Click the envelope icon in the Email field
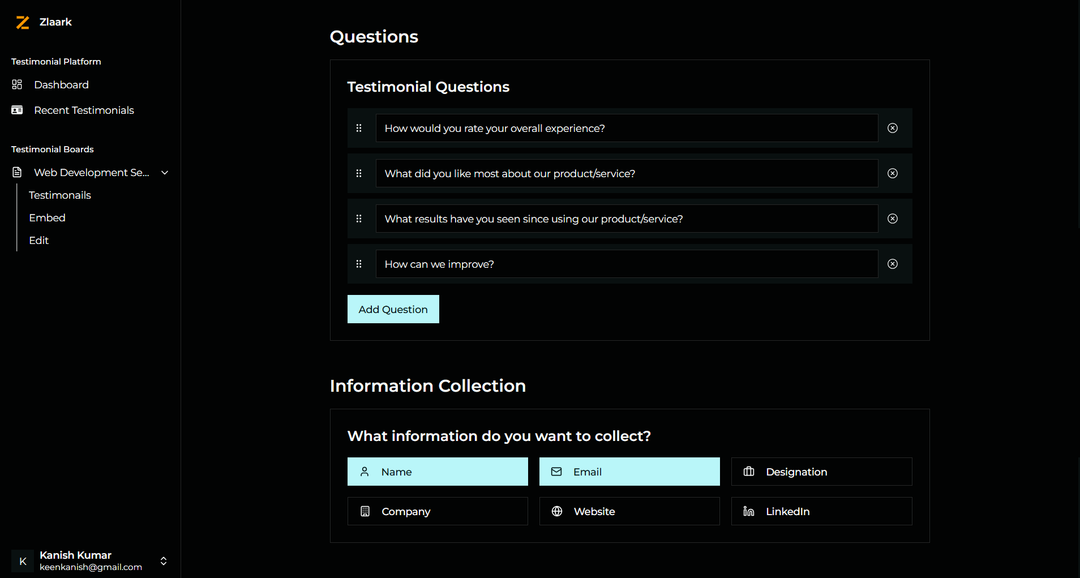This screenshot has width=1080, height=578. tap(557, 471)
